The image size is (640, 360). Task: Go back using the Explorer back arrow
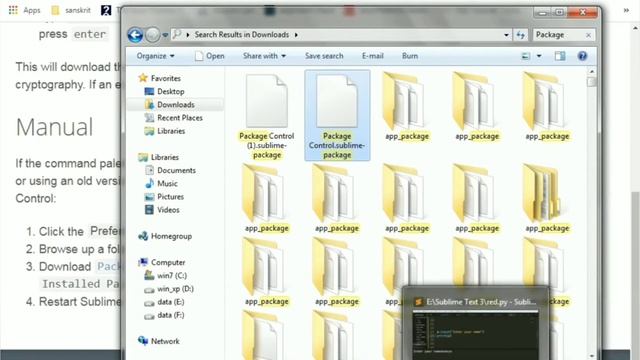[135, 35]
